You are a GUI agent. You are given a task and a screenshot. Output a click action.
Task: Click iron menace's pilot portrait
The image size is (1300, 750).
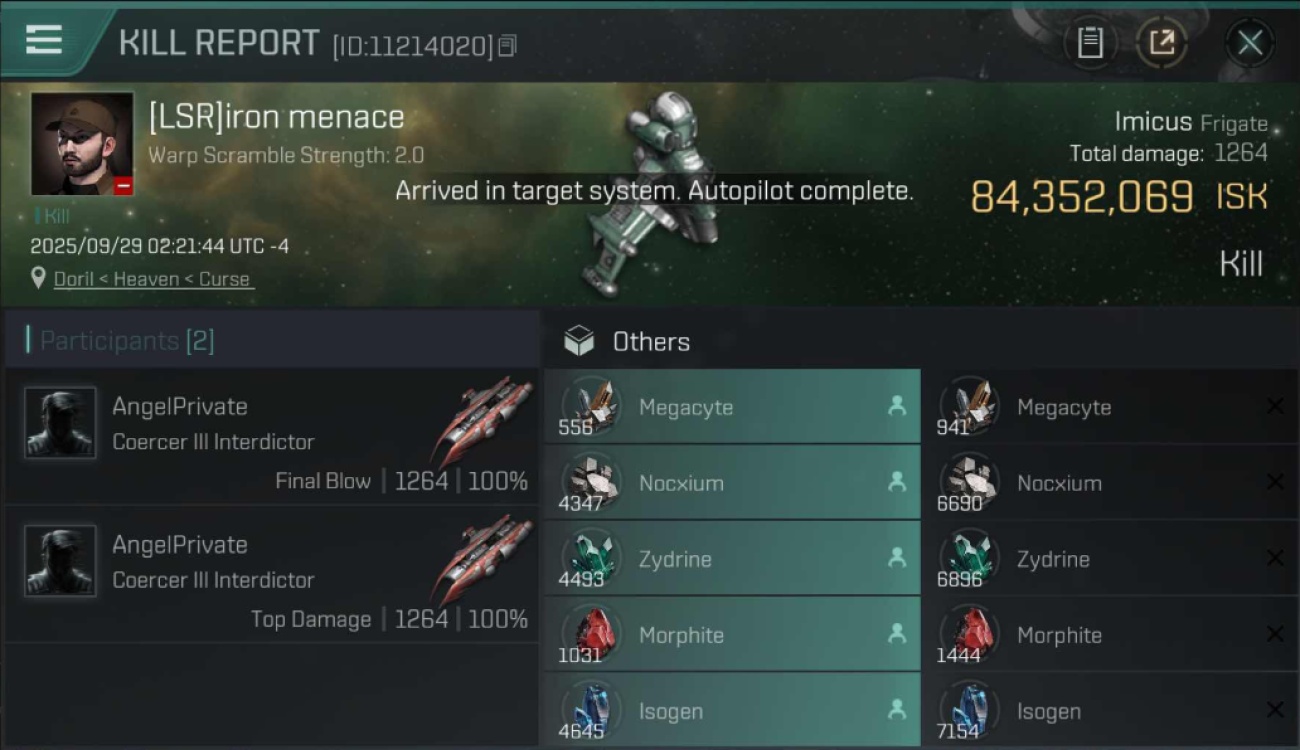pyautogui.click(x=82, y=144)
